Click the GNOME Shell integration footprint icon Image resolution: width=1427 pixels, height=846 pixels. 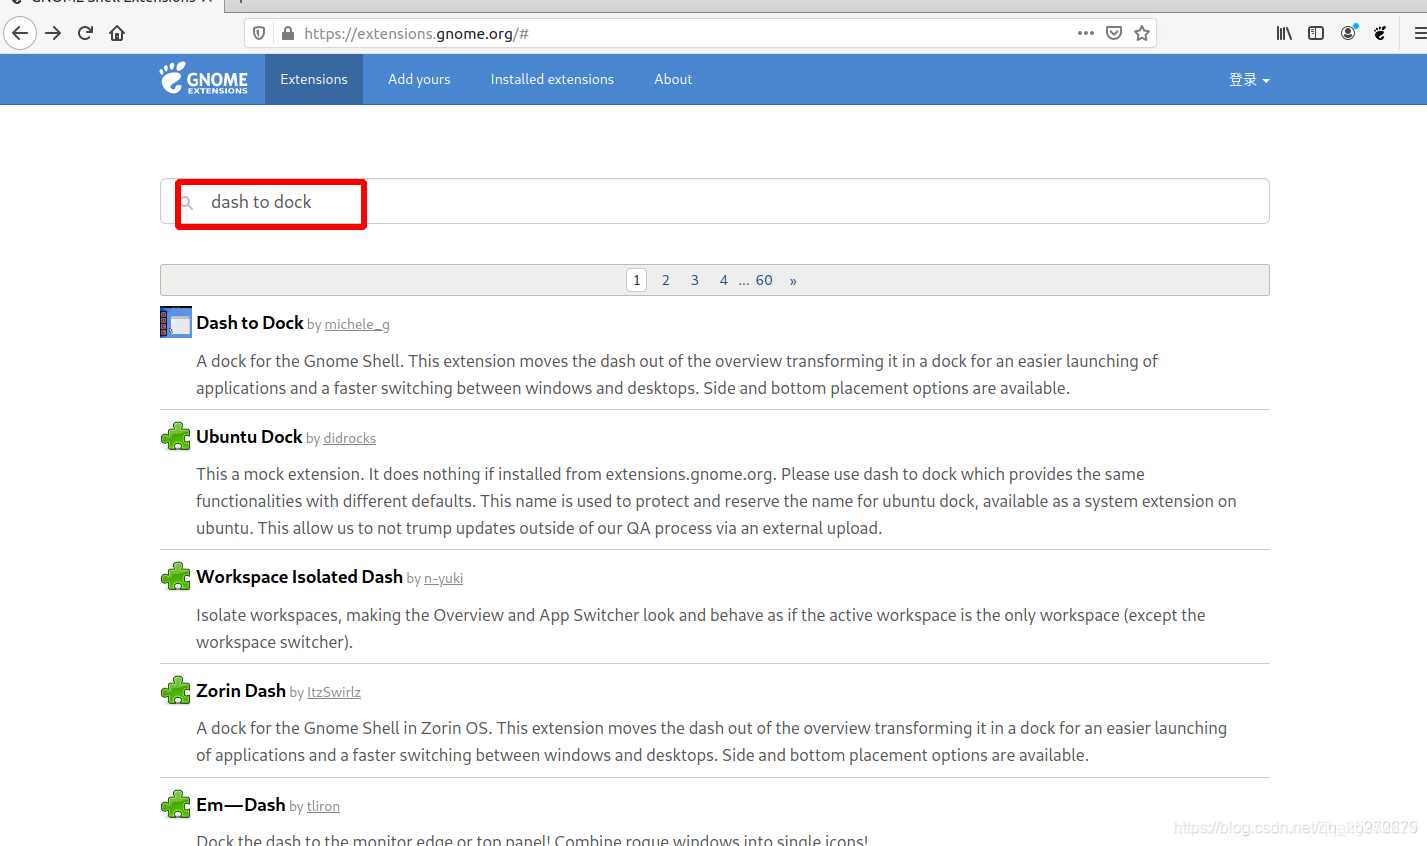1380,33
